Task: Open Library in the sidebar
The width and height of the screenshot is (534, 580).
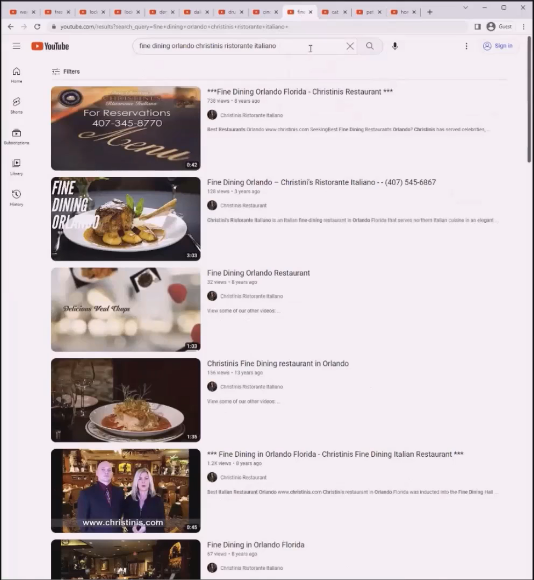Action: pyautogui.click(x=16, y=167)
